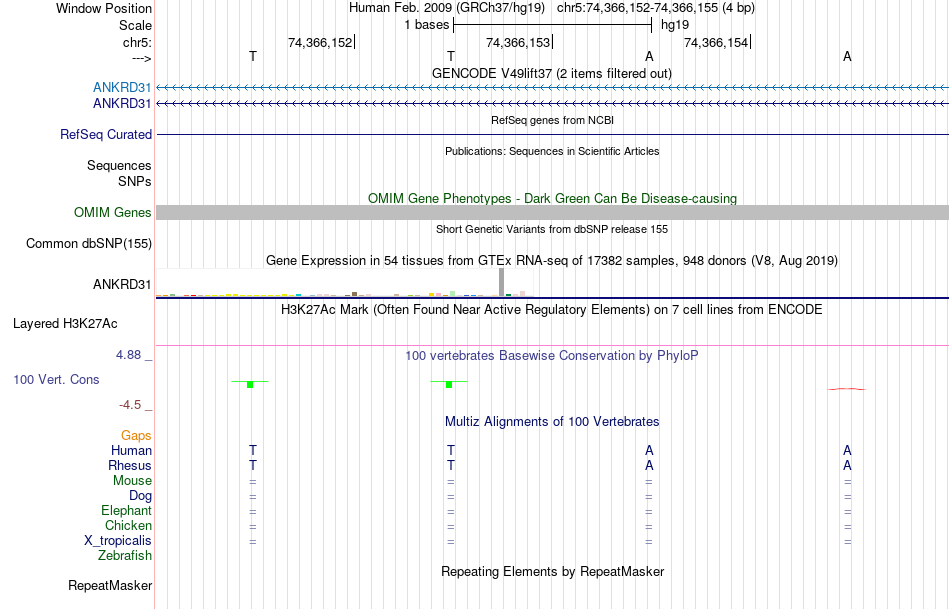Click Short Genetic Variants dbSNP title
The width and height of the screenshot is (950, 609).
(x=552, y=229)
